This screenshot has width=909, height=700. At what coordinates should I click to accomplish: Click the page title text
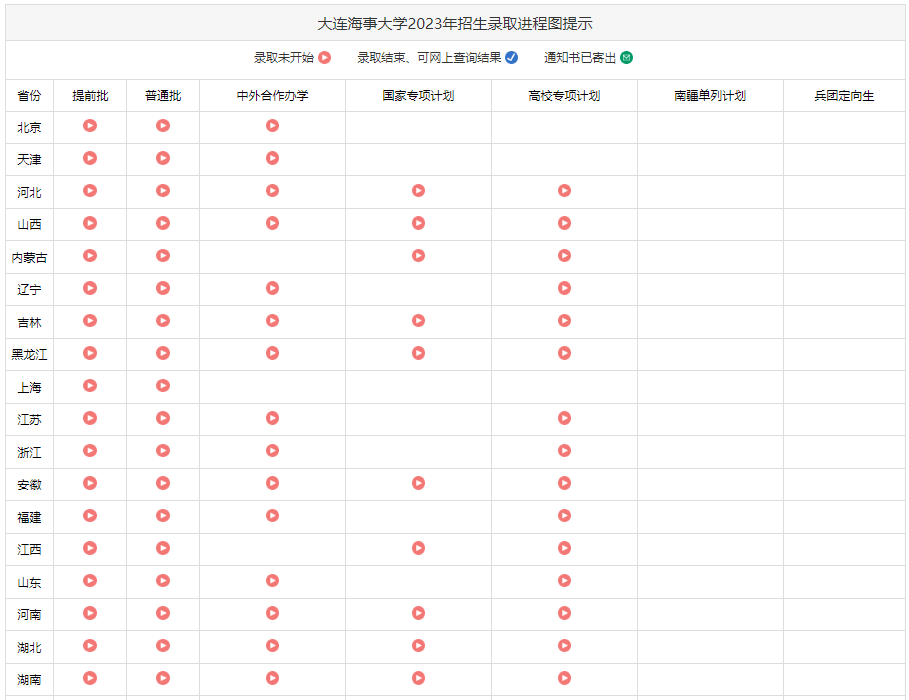(x=455, y=20)
